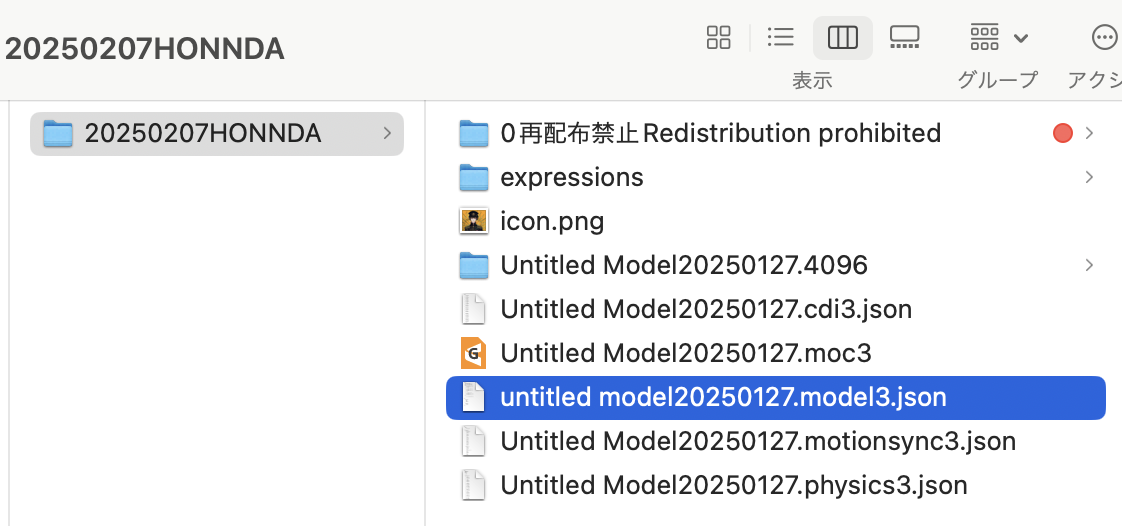Switch to list view
Screen dimensions: 1122x526
click(x=780, y=37)
